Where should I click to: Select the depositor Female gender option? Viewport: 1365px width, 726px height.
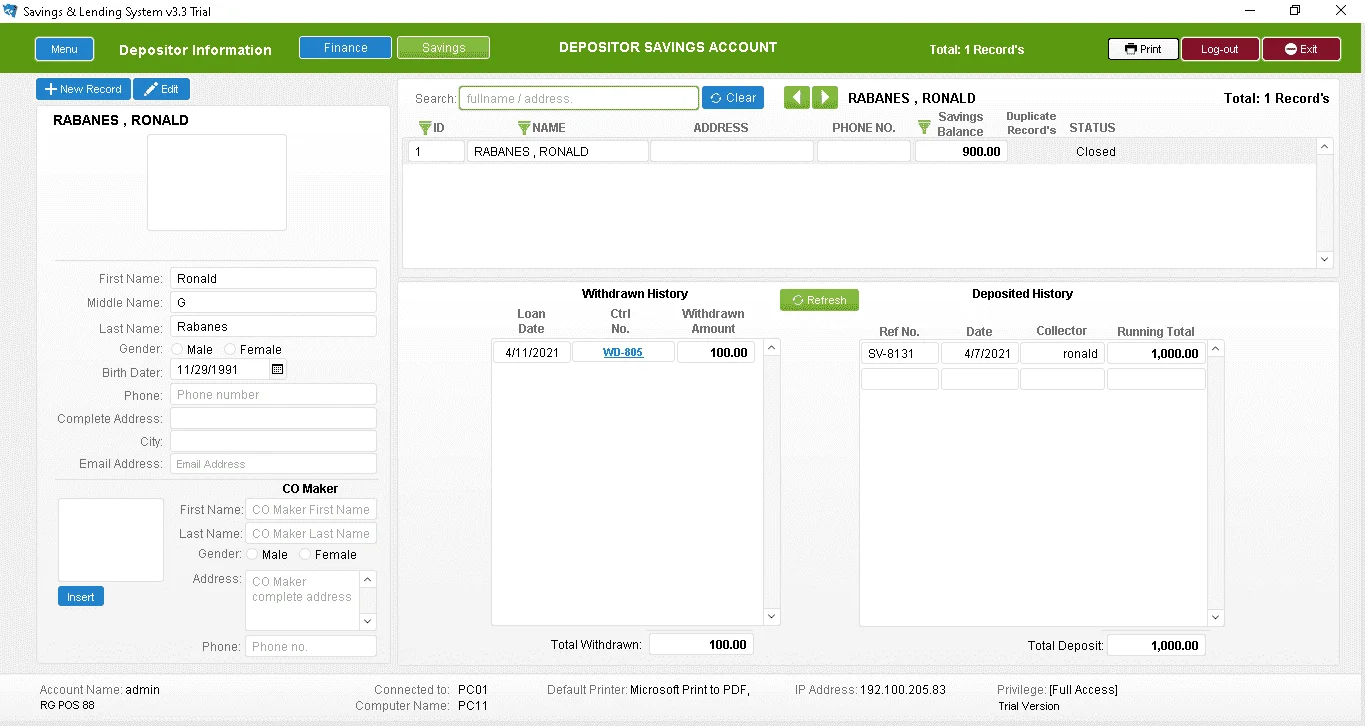[230, 350]
